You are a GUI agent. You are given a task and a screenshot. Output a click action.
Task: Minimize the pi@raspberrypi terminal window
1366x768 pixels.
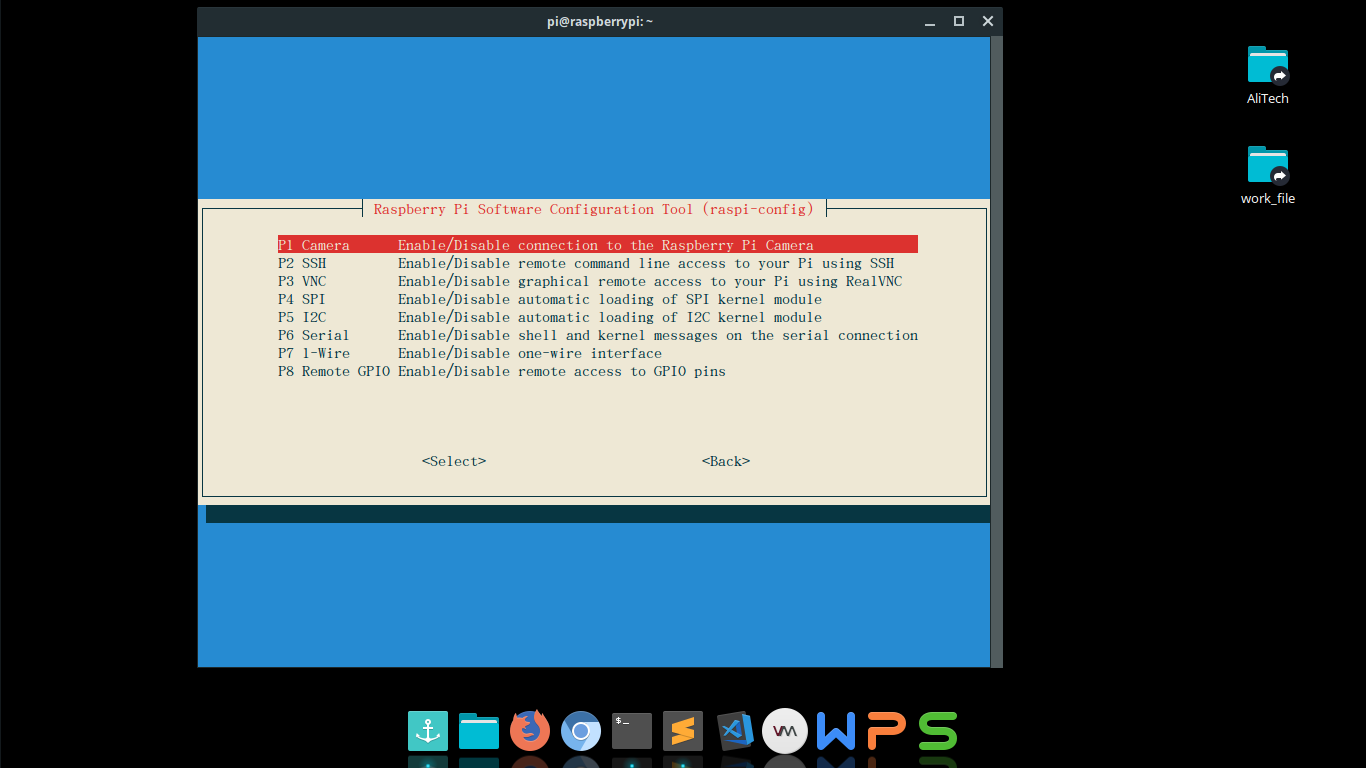click(x=928, y=21)
